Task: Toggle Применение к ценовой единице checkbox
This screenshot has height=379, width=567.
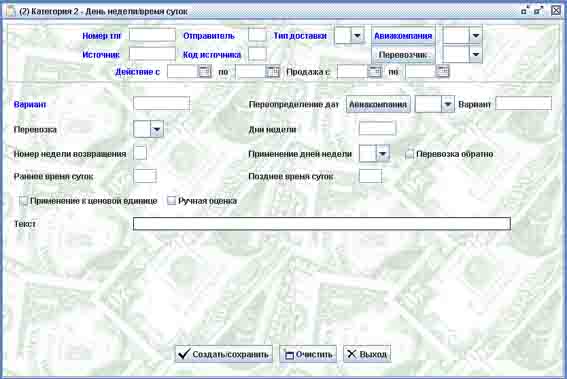Action: pyautogui.click(x=23, y=201)
